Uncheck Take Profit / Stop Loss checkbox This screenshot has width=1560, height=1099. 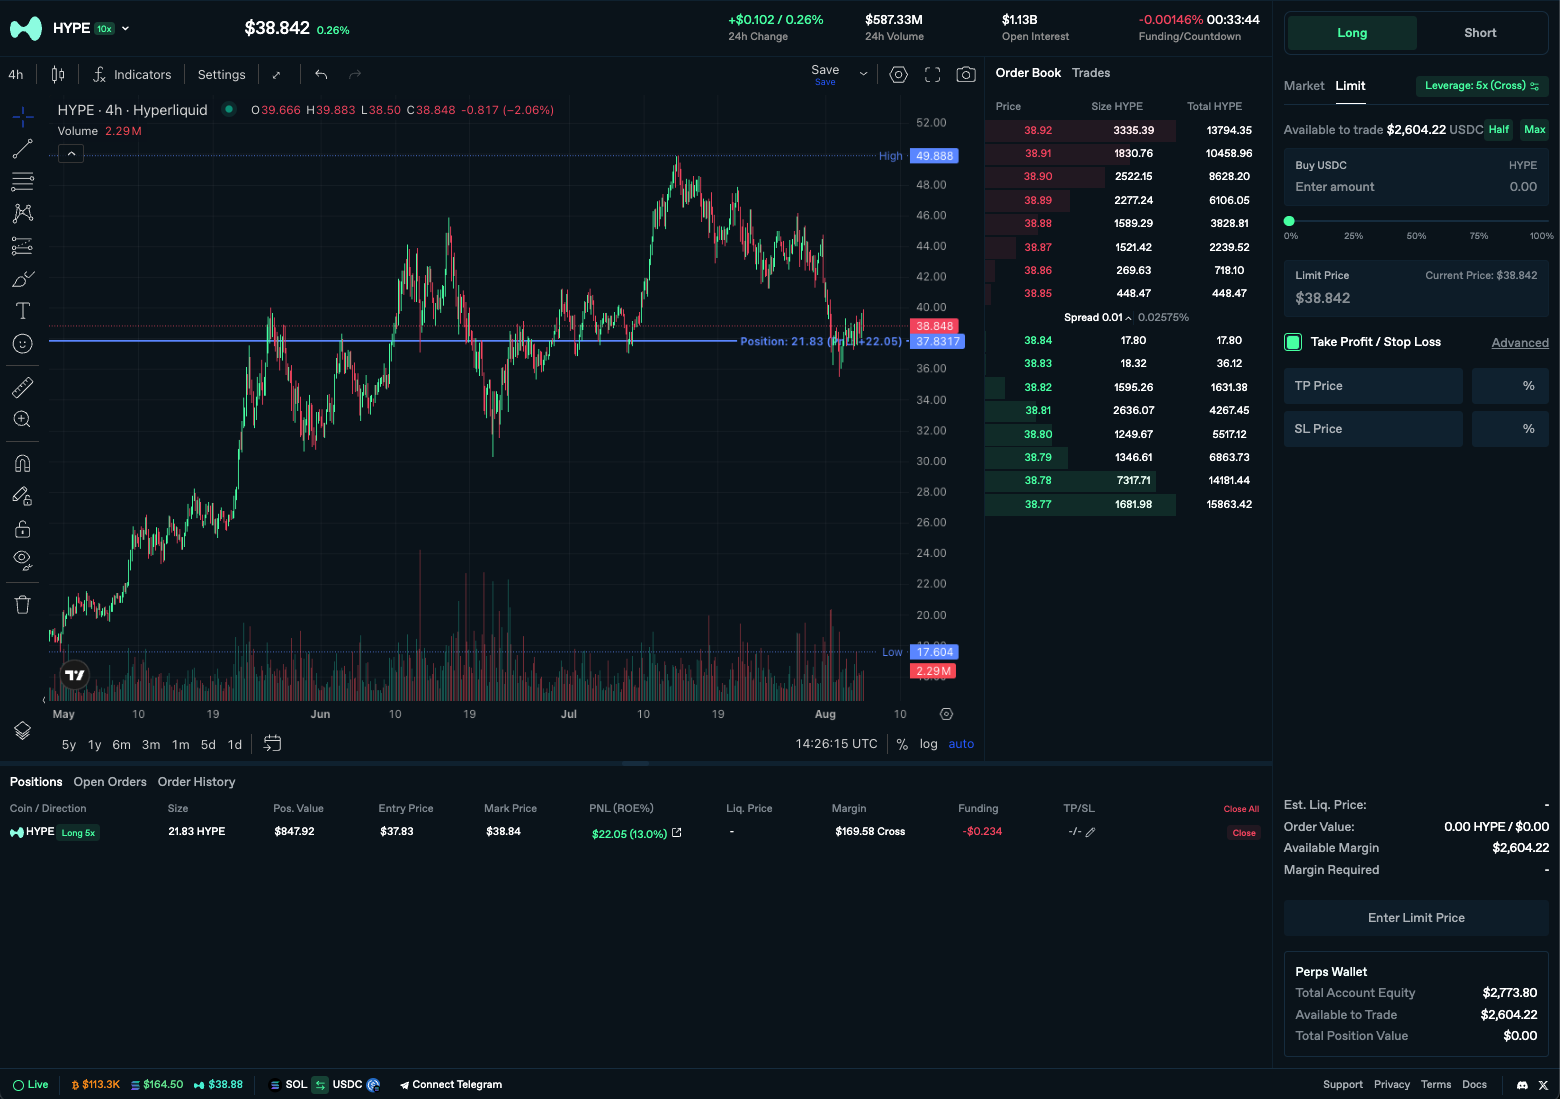click(1293, 342)
